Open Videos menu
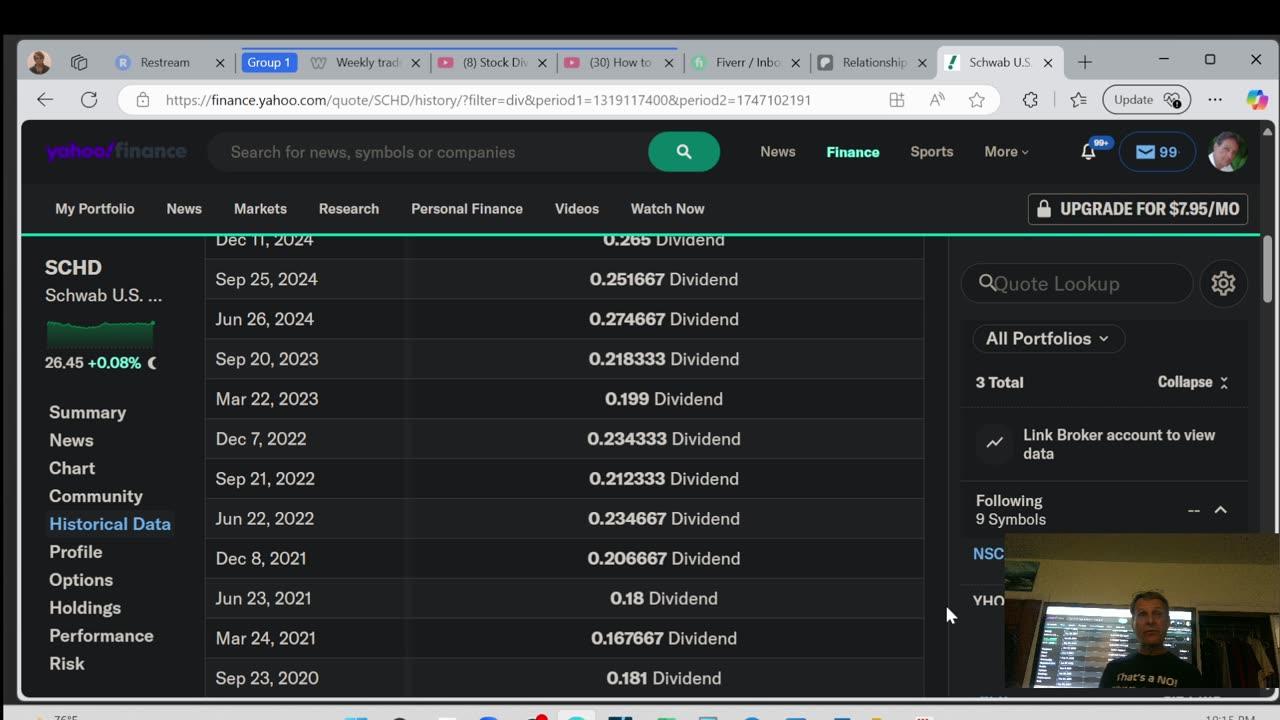1280x720 pixels. 577,209
